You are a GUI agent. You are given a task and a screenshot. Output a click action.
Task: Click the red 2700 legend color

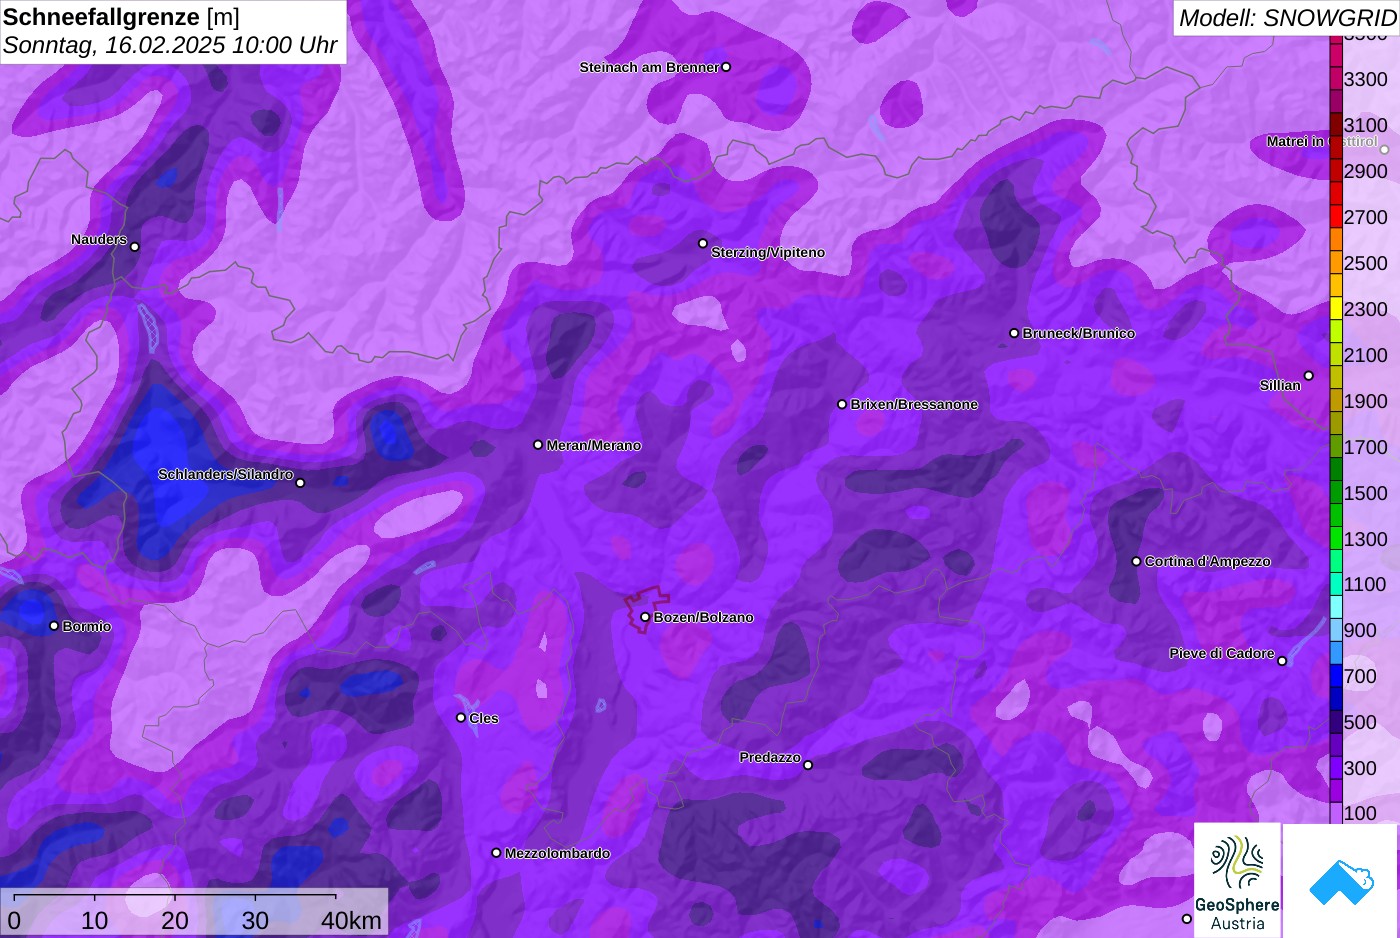click(1336, 216)
